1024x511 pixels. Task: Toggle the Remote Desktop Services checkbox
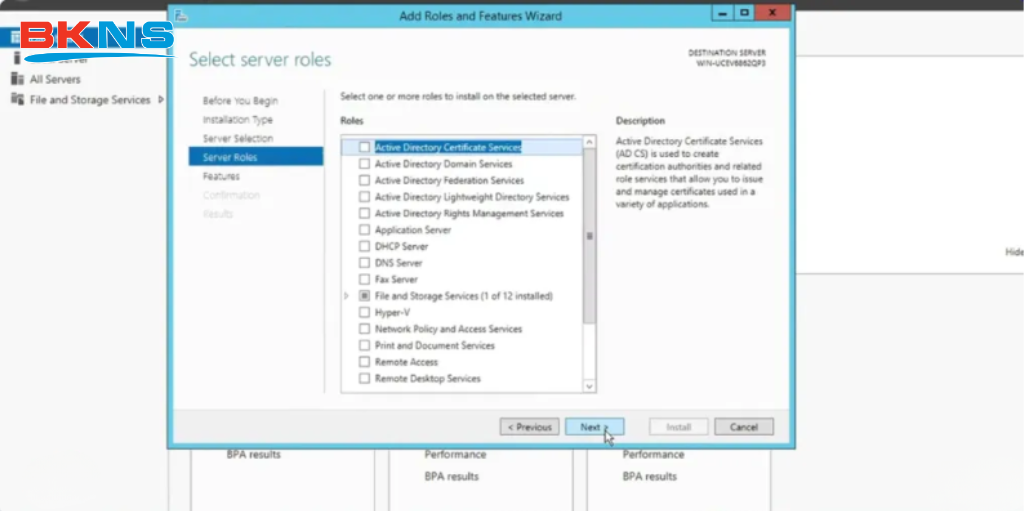(364, 379)
